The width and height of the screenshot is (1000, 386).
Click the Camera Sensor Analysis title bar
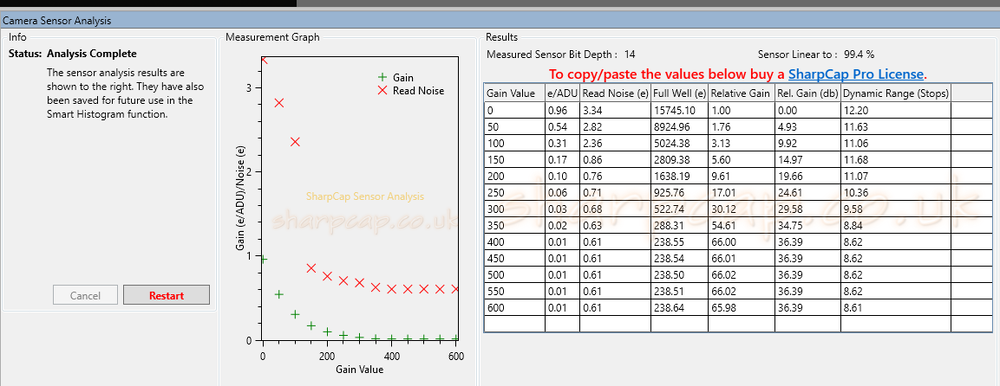pyautogui.click(x=500, y=20)
